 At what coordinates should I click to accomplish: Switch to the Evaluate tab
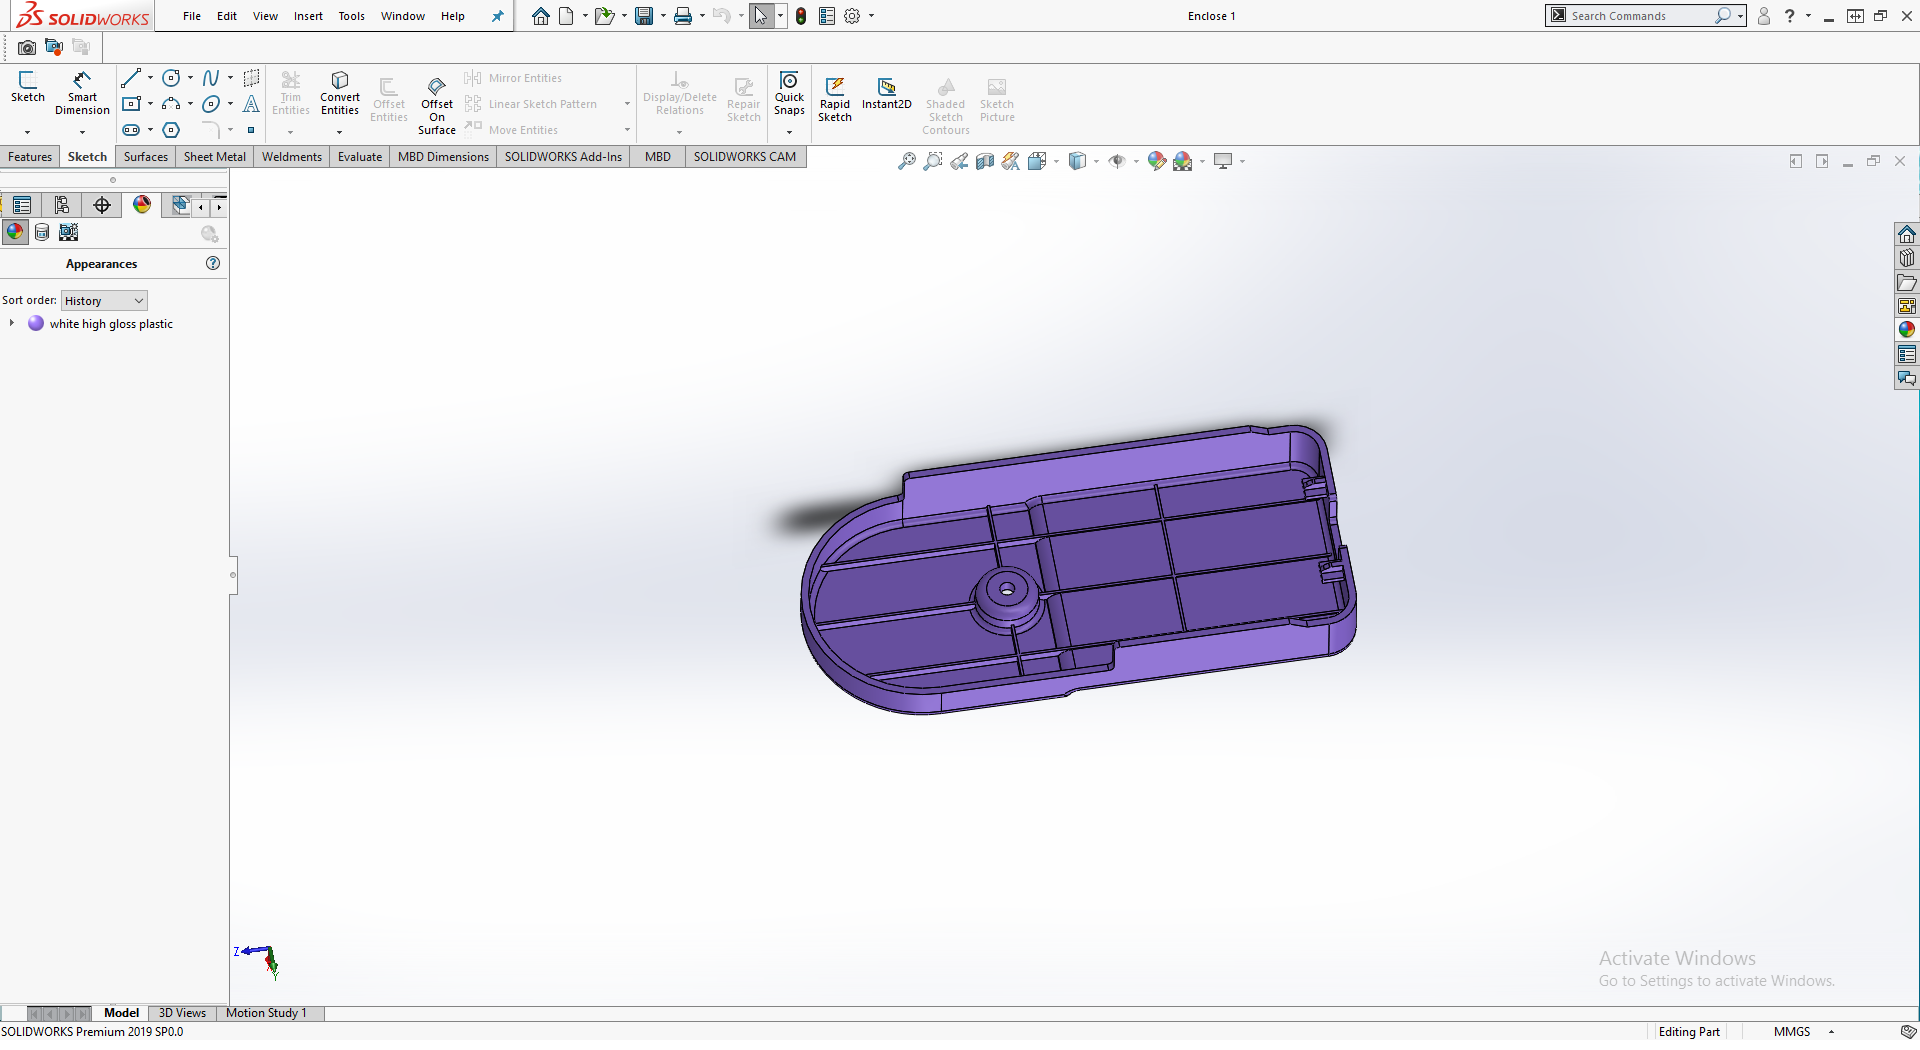(359, 157)
